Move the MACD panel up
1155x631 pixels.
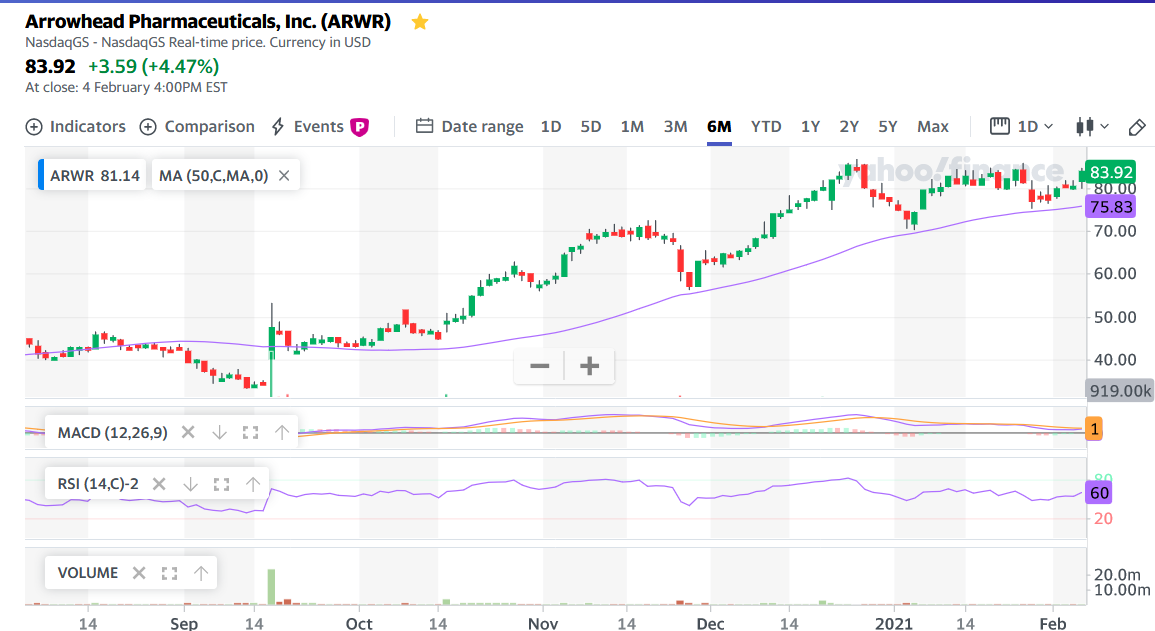(281, 432)
